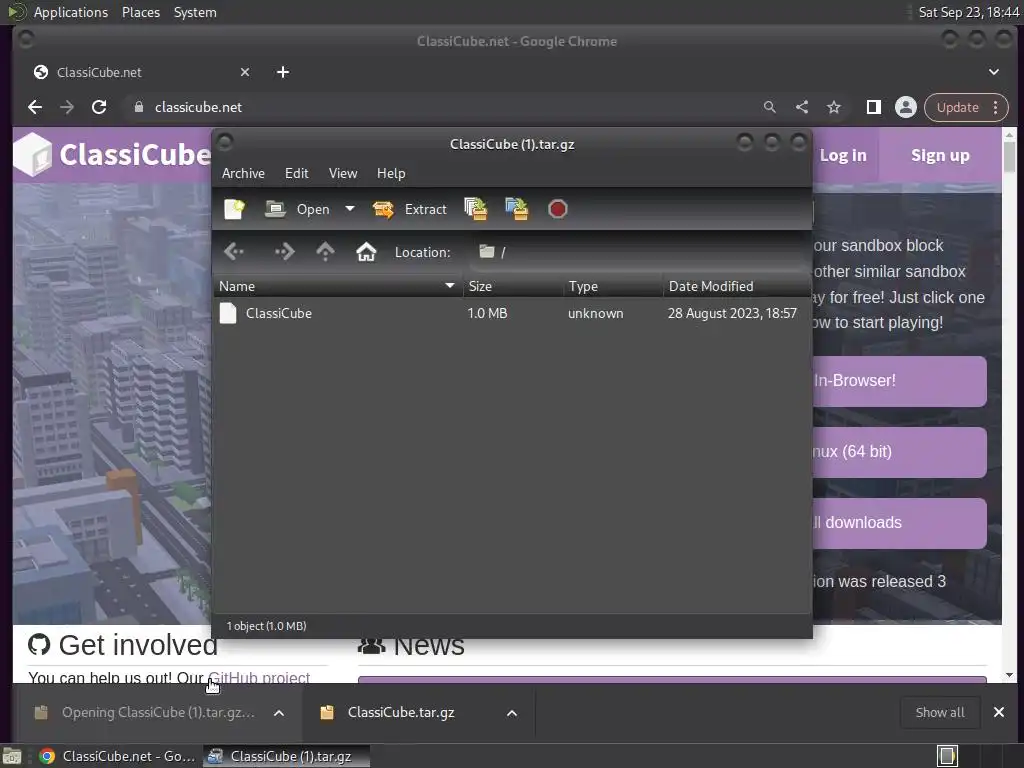Open the Applications menu
This screenshot has height=768, width=1024.
71,12
